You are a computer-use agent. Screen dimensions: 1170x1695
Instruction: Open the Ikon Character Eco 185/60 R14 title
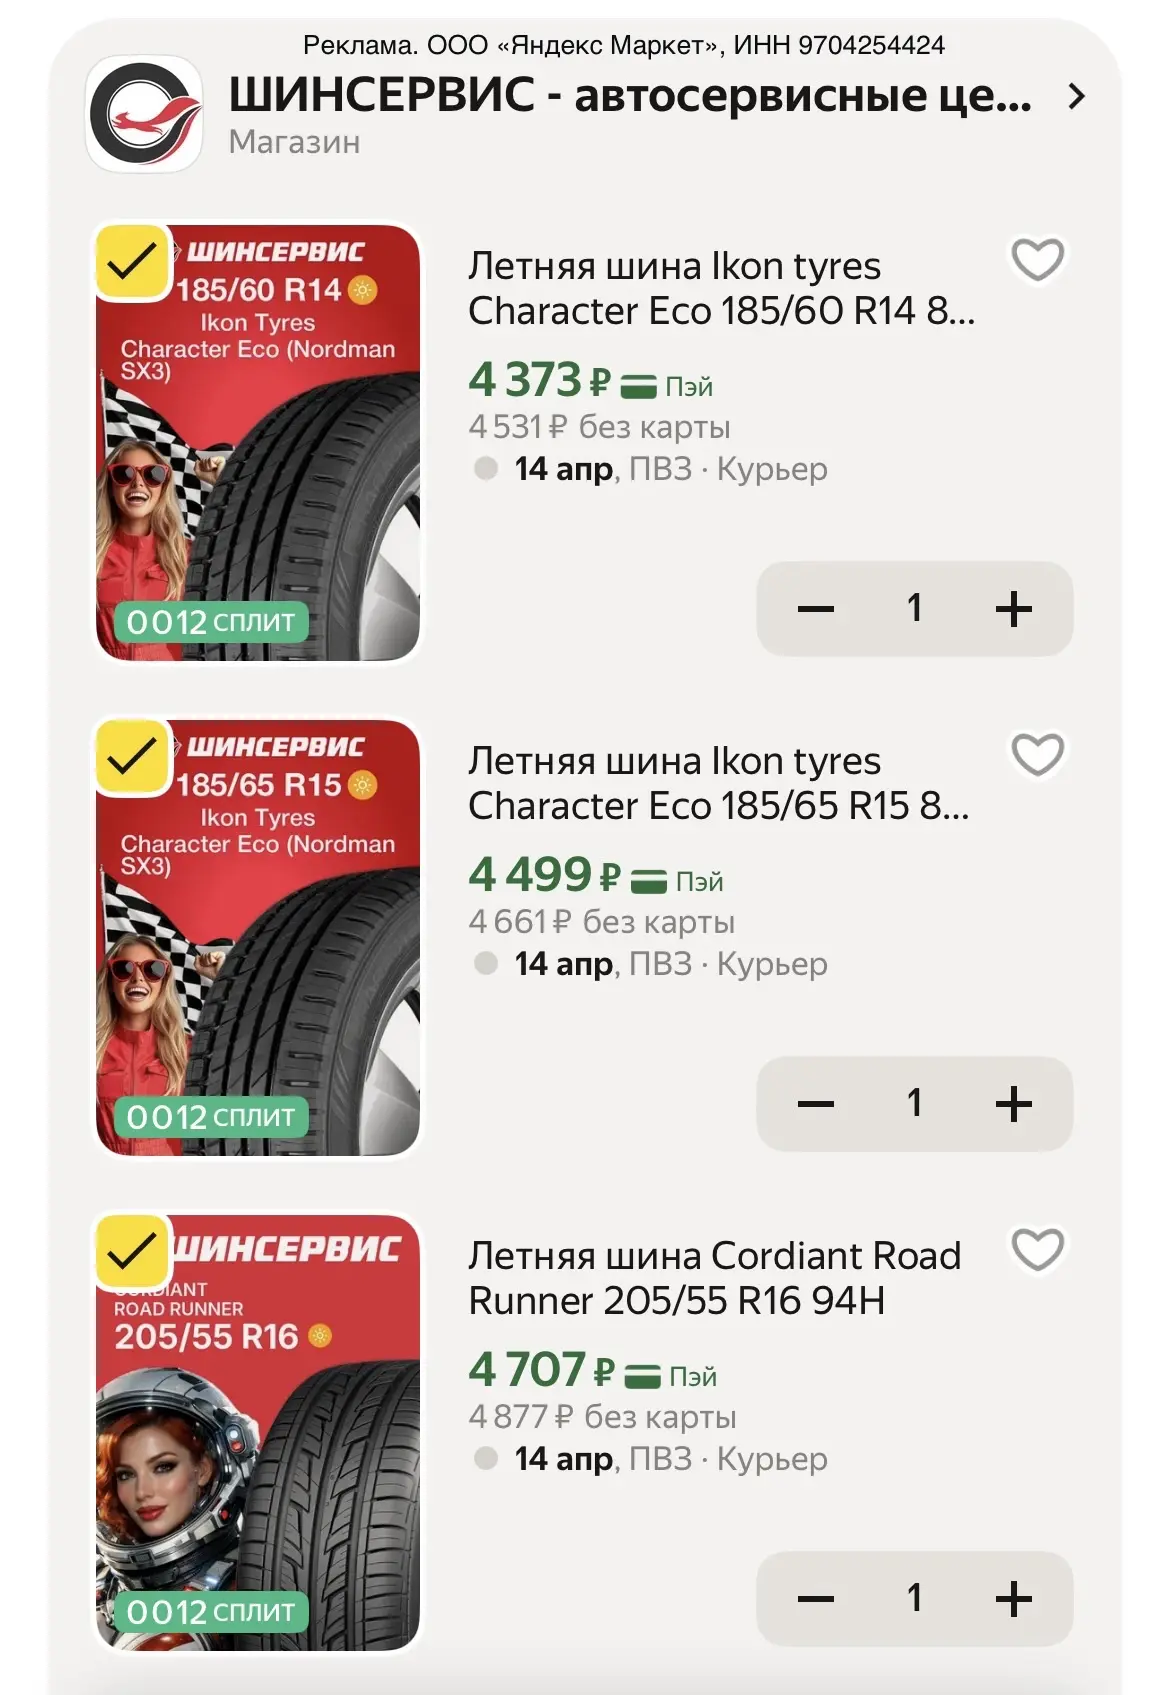click(720, 288)
